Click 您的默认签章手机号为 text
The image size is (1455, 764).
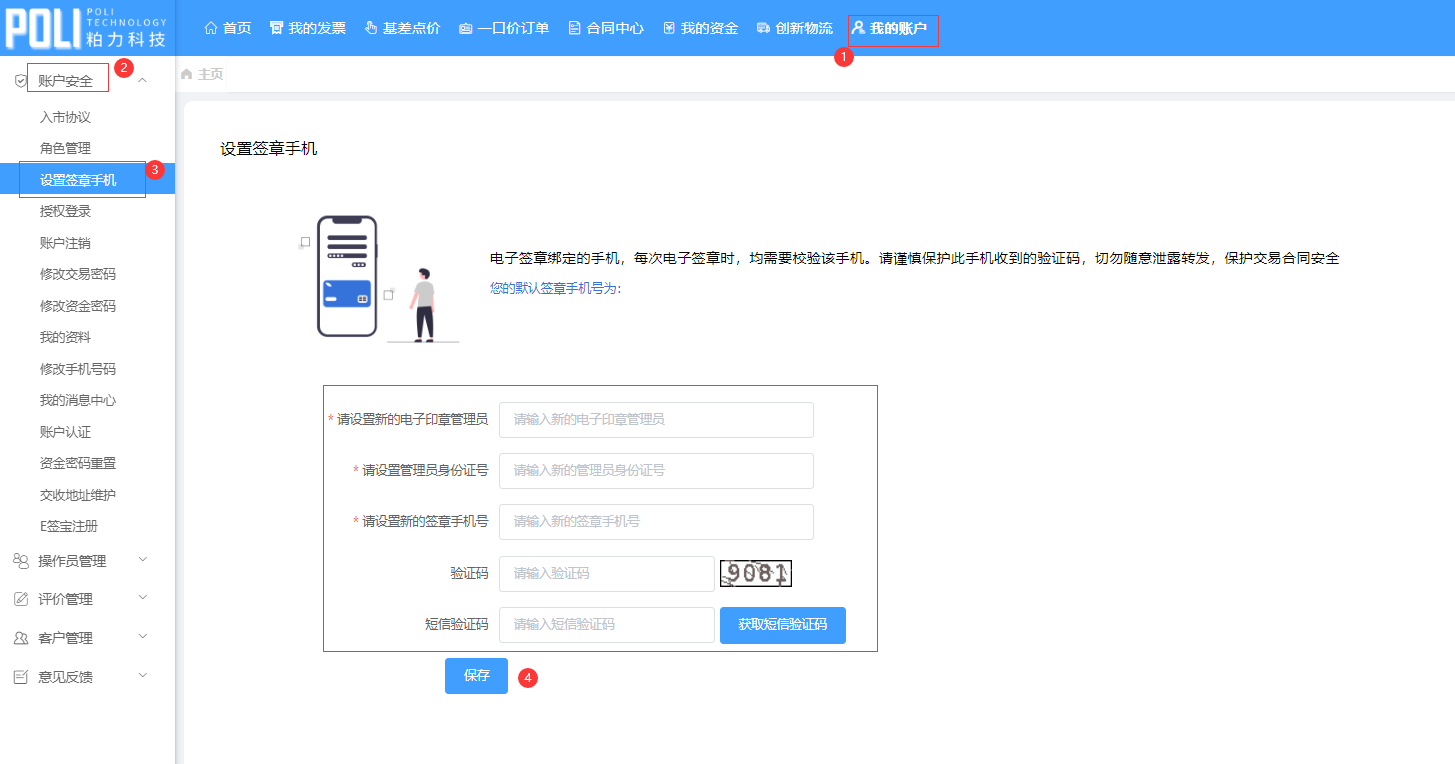556,288
